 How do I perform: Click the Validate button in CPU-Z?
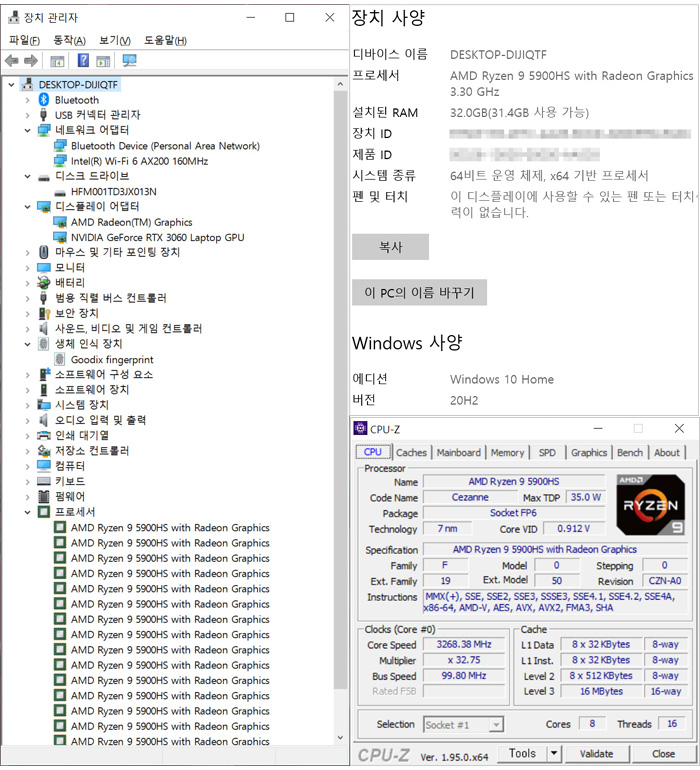tap(596, 753)
